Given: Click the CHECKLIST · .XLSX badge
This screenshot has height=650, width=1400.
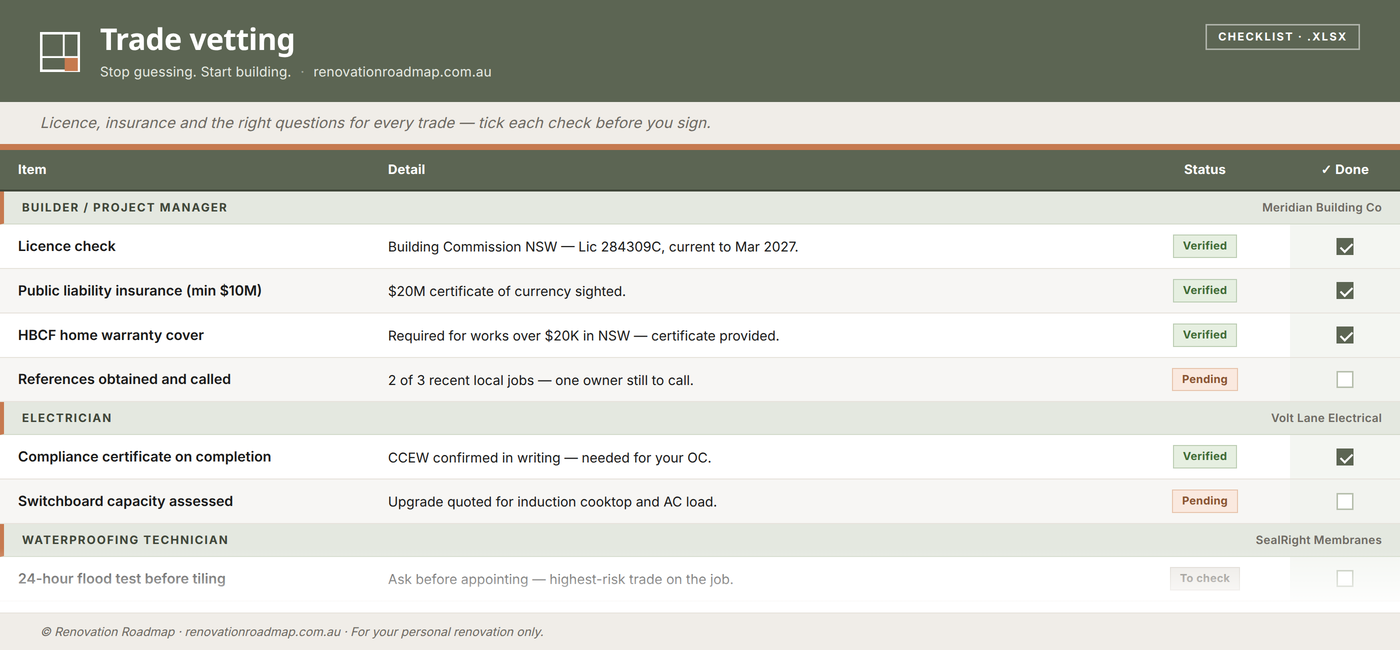Looking at the screenshot, I should click(1282, 37).
